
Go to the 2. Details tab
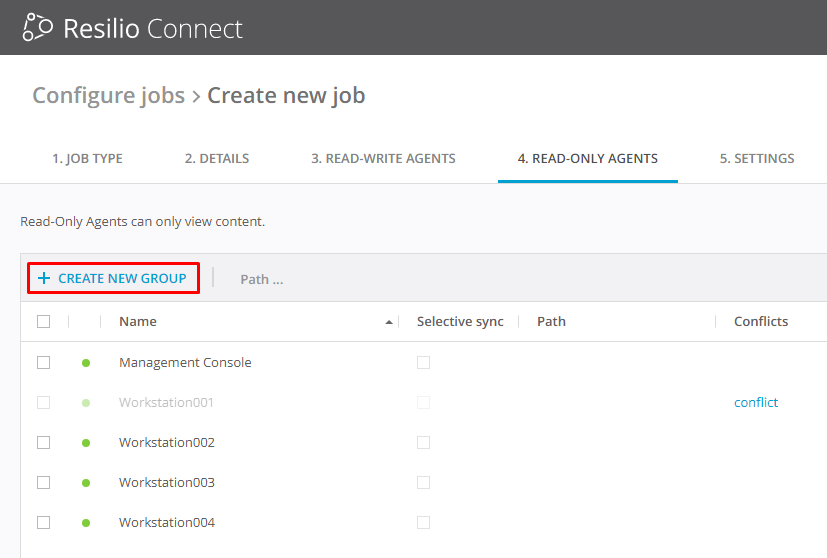tap(217, 158)
